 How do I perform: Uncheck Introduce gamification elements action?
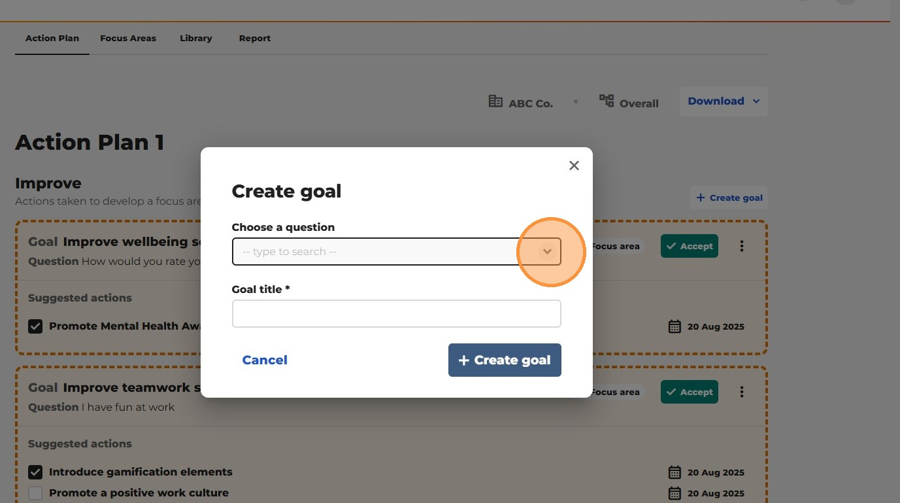point(35,472)
